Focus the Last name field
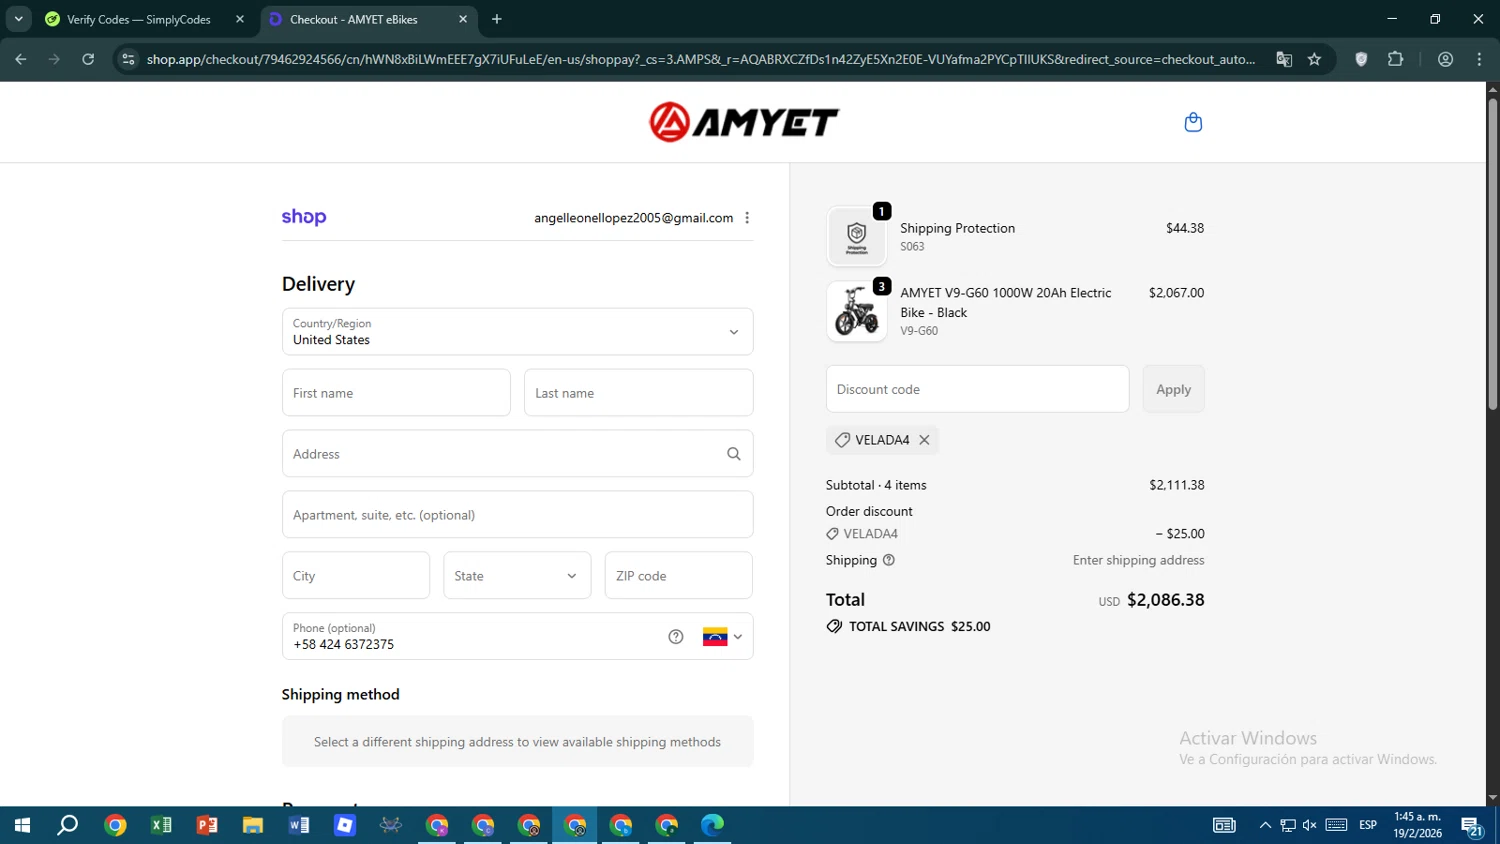 point(638,393)
